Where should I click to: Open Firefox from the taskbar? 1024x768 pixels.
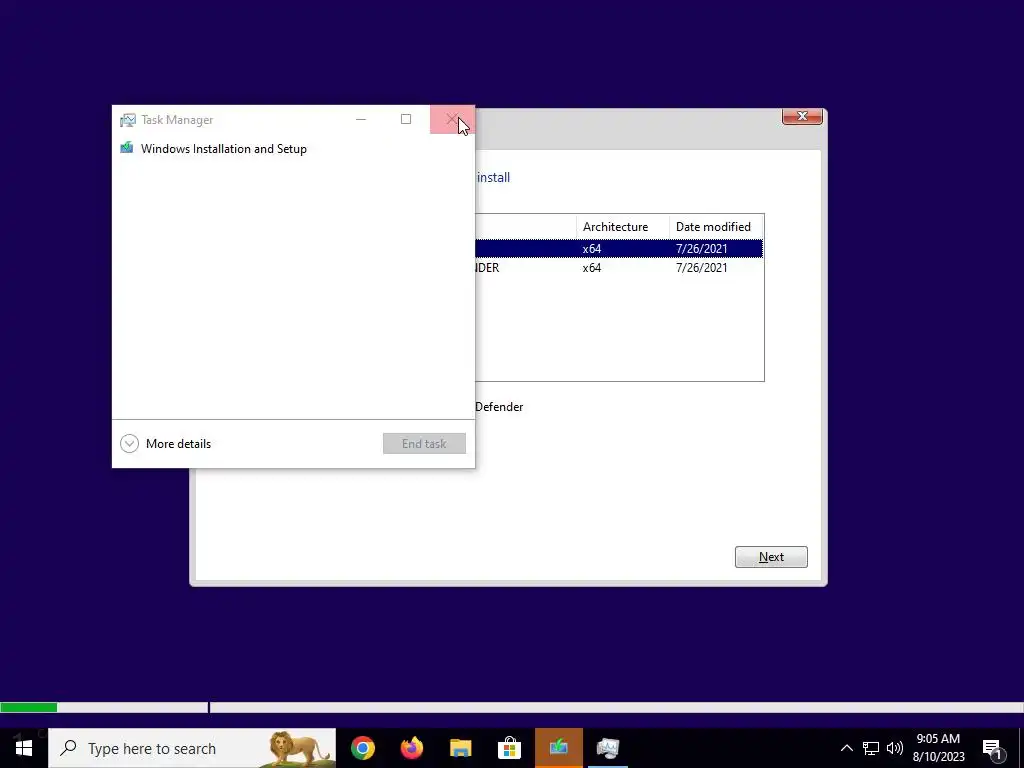411,748
